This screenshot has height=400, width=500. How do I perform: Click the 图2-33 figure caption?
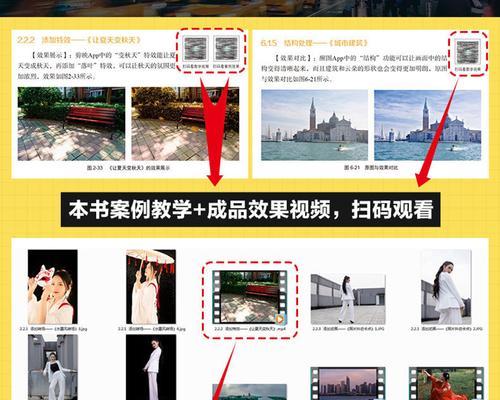(x=128, y=168)
